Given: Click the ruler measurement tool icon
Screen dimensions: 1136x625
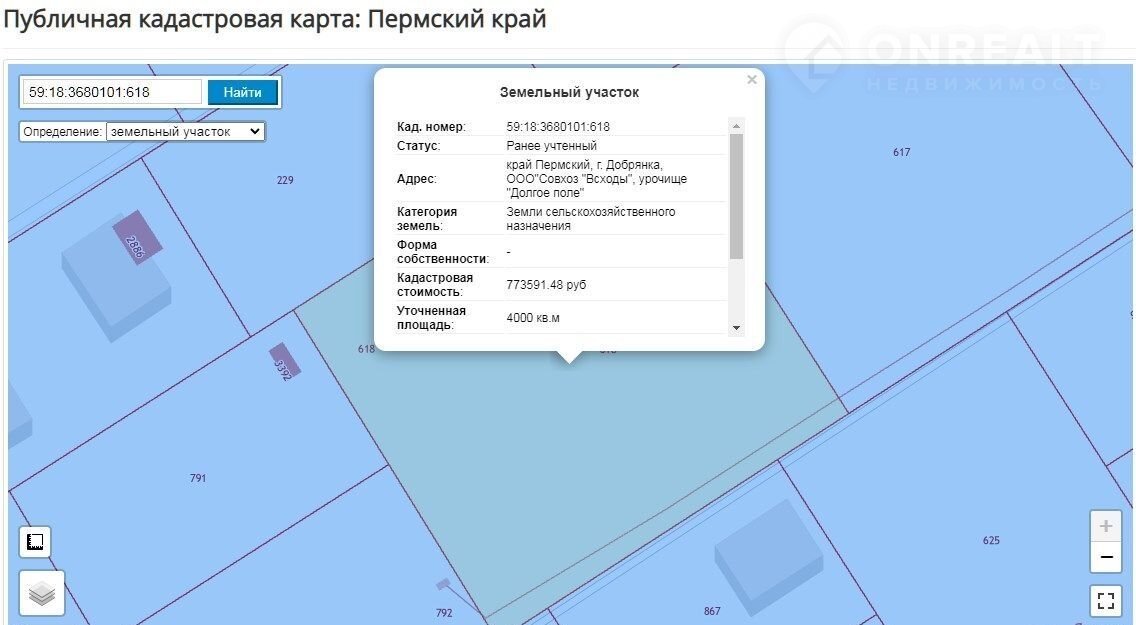Looking at the screenshot, I should (x=36, y=542).
